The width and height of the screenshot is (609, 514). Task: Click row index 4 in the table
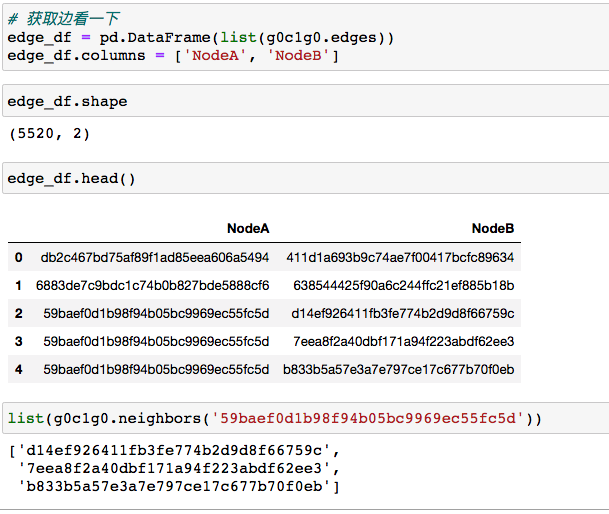tap(19, 369)
